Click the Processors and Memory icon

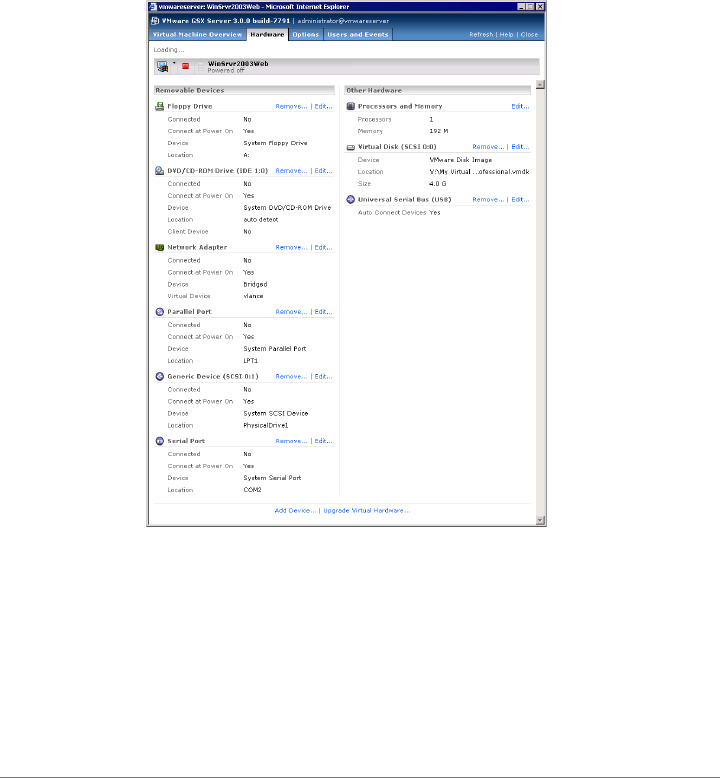pos(350,106)
